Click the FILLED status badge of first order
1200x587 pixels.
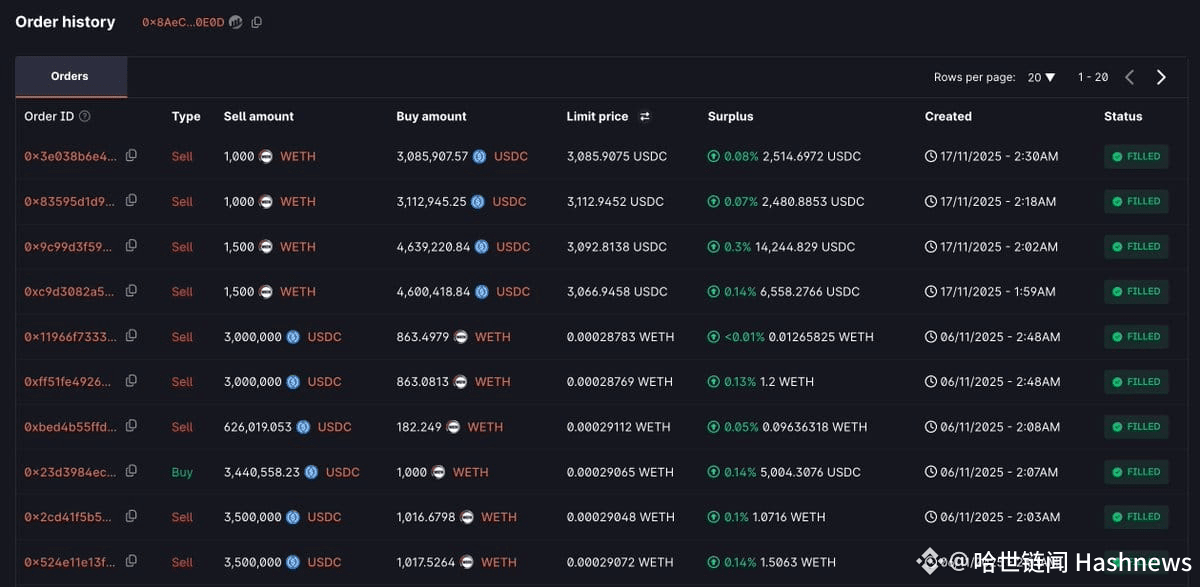1136,156
